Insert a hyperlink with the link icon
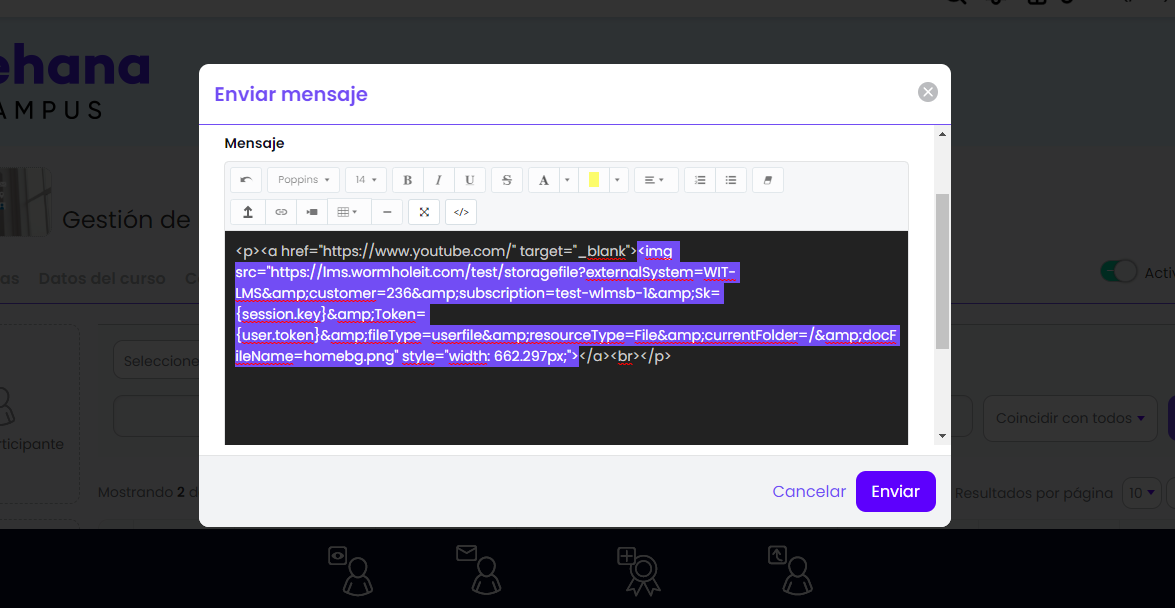Screen dimensions: 1175x608 pos(281,212)
